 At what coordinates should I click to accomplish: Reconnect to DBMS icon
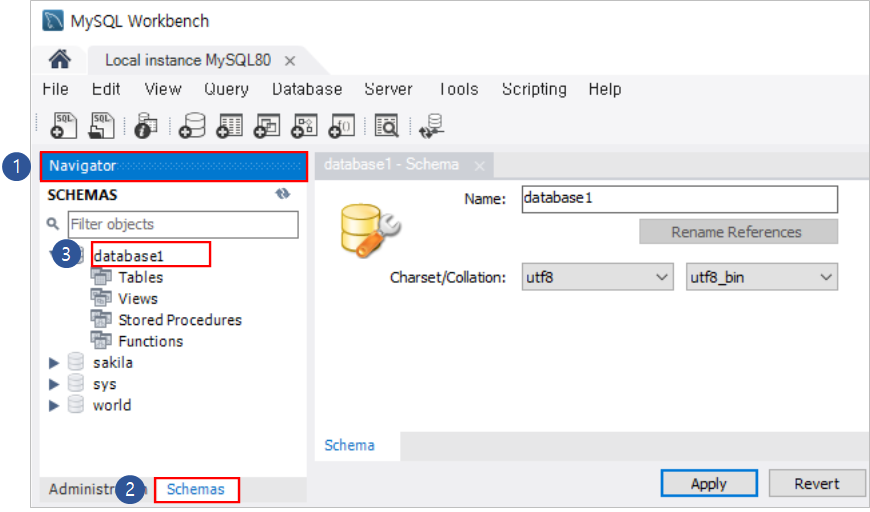click(432, 125)
